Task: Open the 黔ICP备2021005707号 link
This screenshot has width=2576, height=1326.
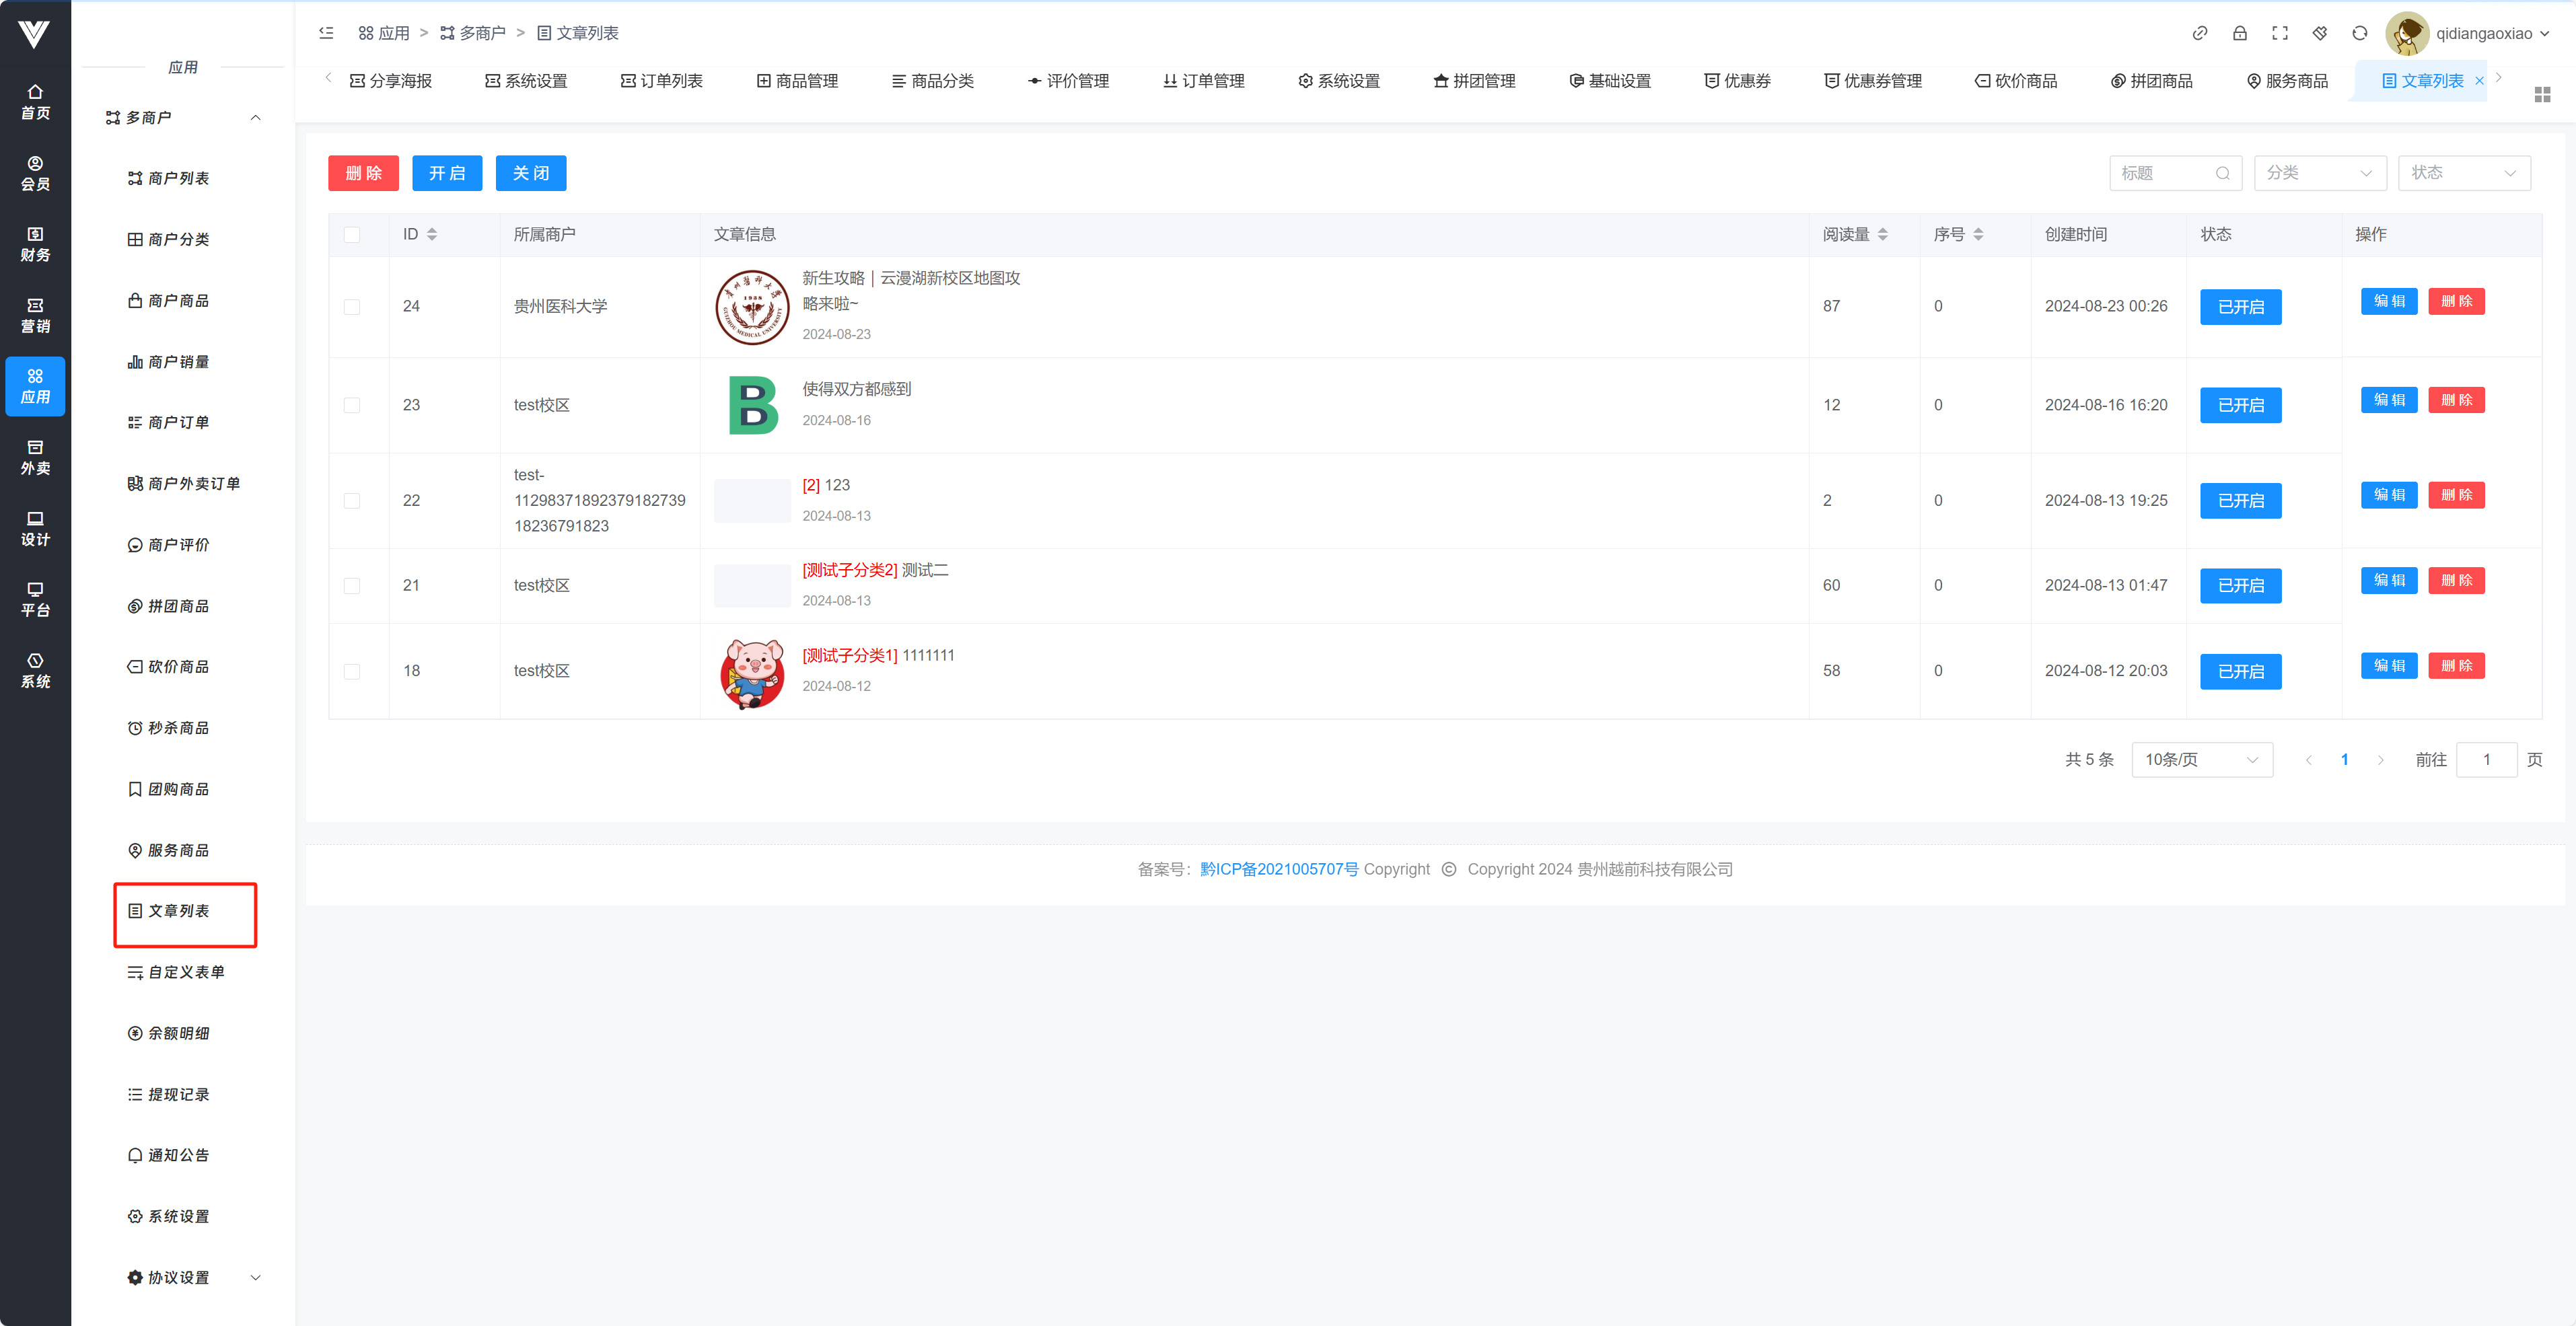Action: point(1278,869)
